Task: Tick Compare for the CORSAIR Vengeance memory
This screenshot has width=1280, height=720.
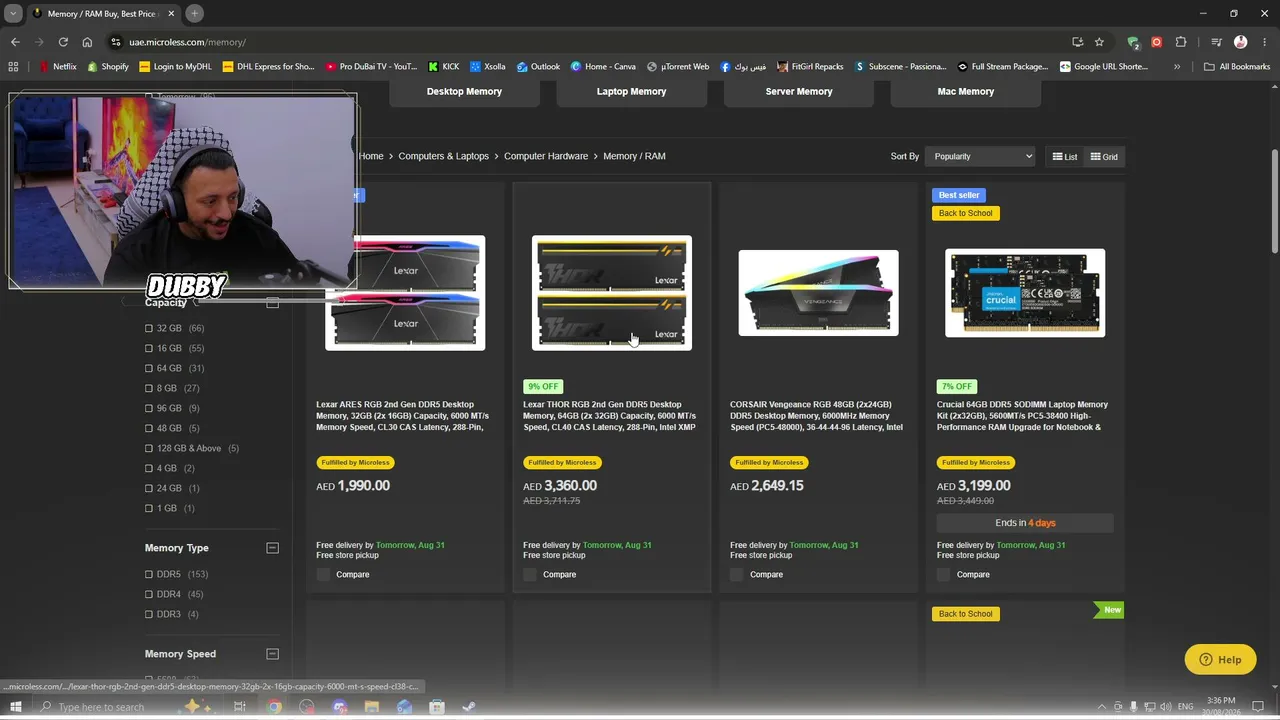Action: pos(737,574)
